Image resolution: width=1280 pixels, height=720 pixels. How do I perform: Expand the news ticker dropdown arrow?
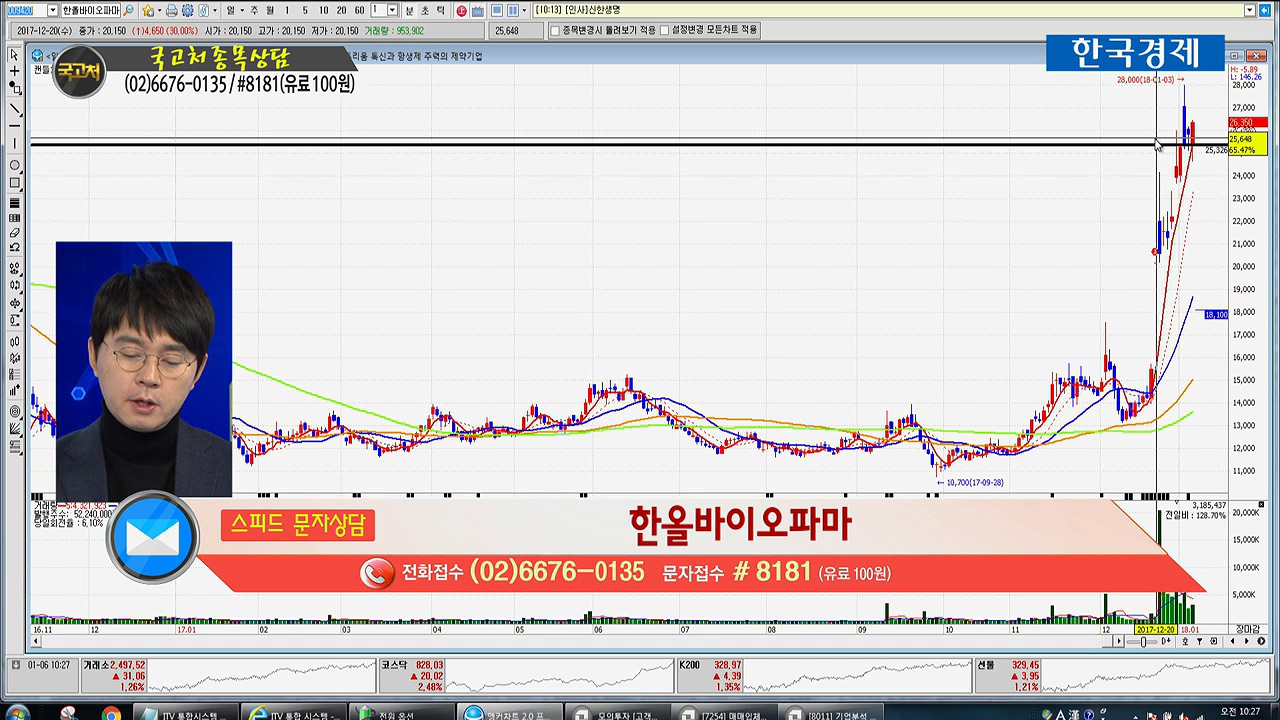click(1249, 11)
